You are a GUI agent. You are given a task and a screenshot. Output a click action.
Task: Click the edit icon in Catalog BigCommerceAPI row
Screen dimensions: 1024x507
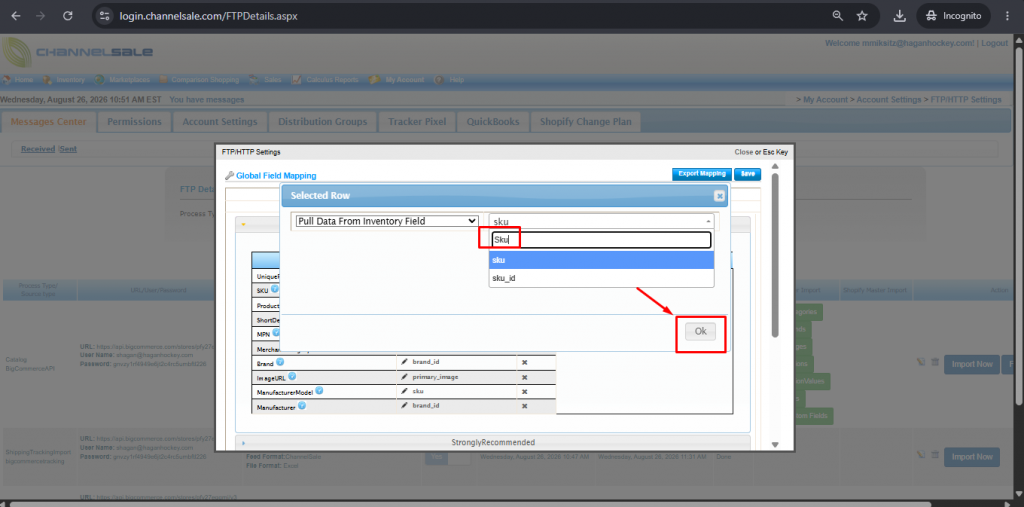pyautogui.click(x=921, y=362)
